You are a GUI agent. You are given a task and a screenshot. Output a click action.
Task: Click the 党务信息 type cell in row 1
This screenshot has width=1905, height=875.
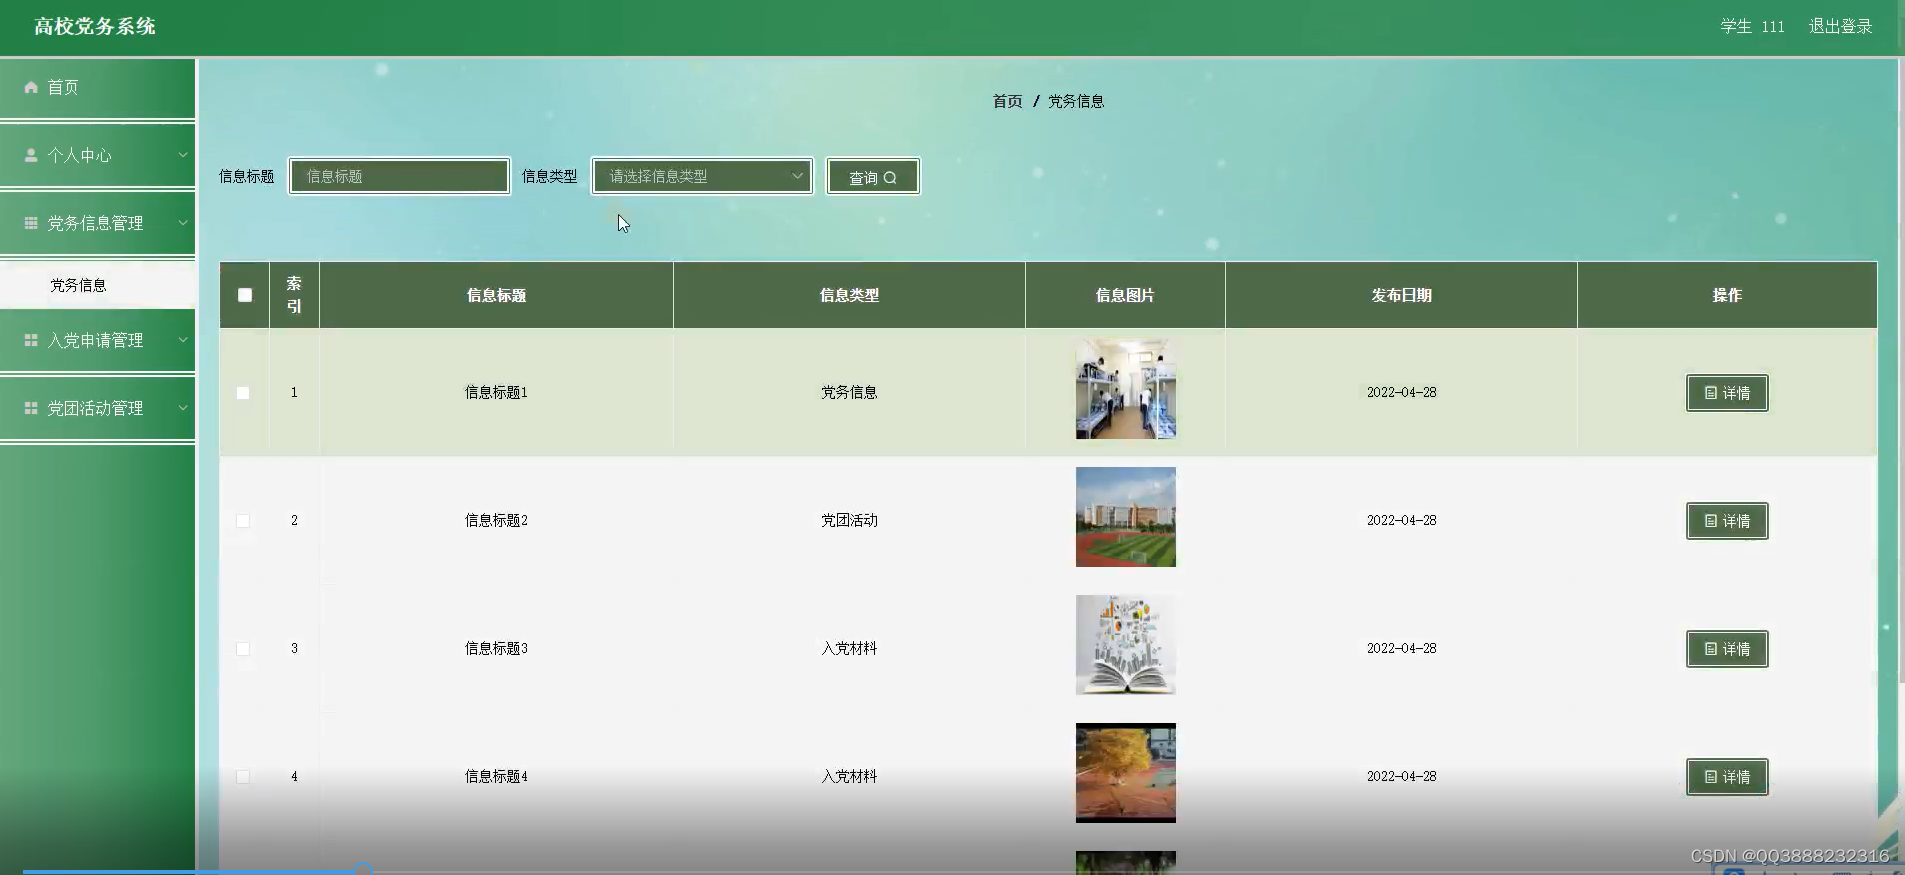(849, 393)
